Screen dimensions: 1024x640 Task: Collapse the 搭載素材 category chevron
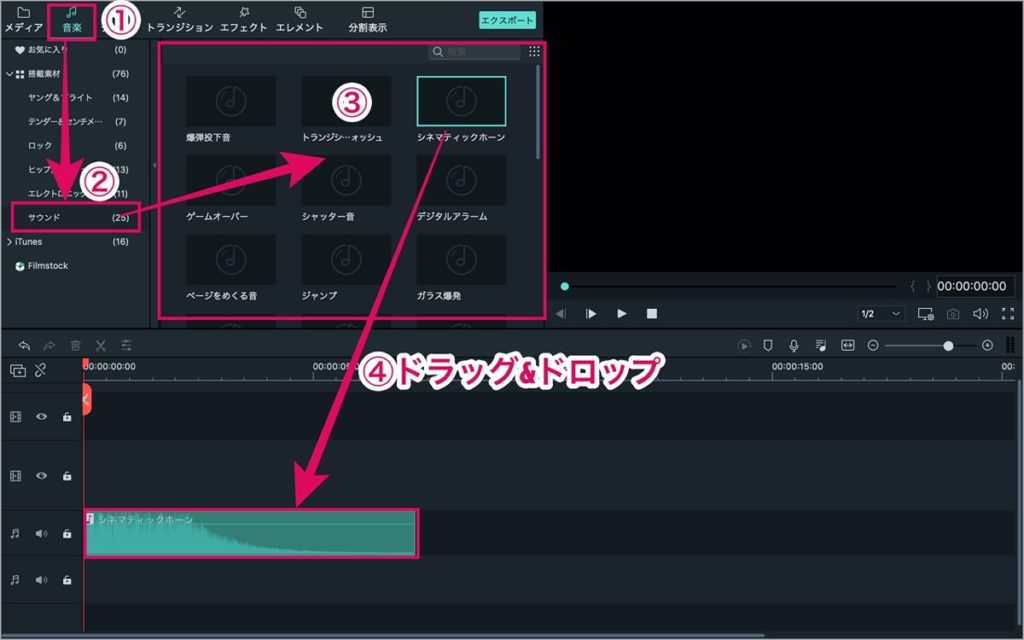click(x=9, y=74)
